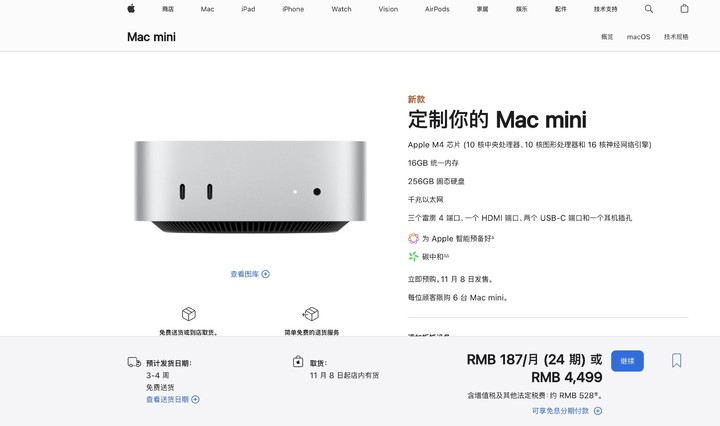The height and width of the screenshot is (426, 720).
Task: Open the iPhone menu item
Action: [293, 9]
